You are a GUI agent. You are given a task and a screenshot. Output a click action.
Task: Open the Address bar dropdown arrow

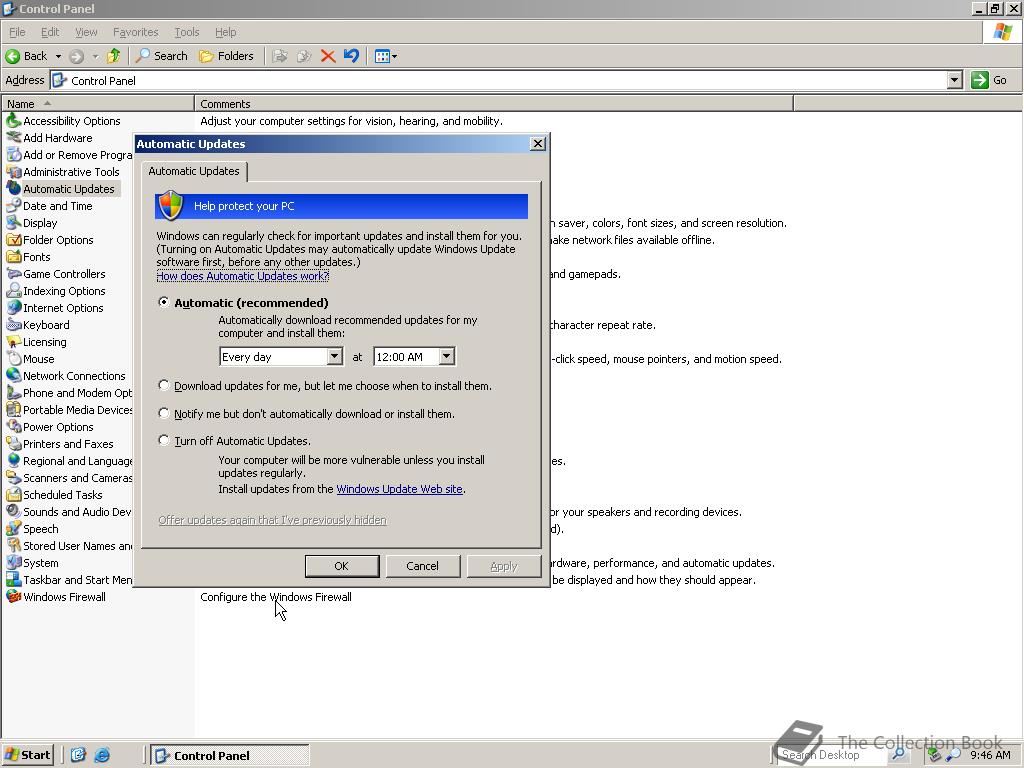click(x=955, y=80)
